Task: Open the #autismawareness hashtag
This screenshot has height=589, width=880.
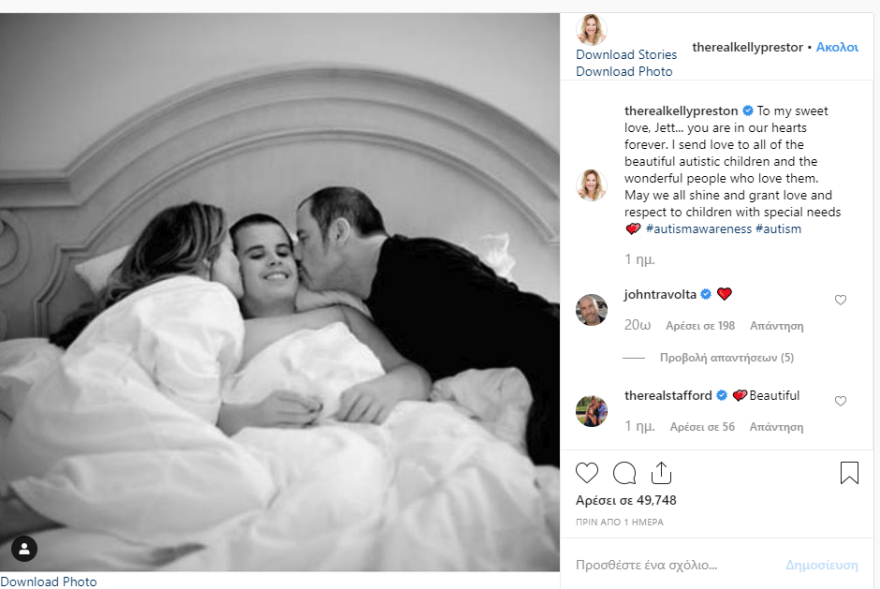Action: click(x=698, y=229)
